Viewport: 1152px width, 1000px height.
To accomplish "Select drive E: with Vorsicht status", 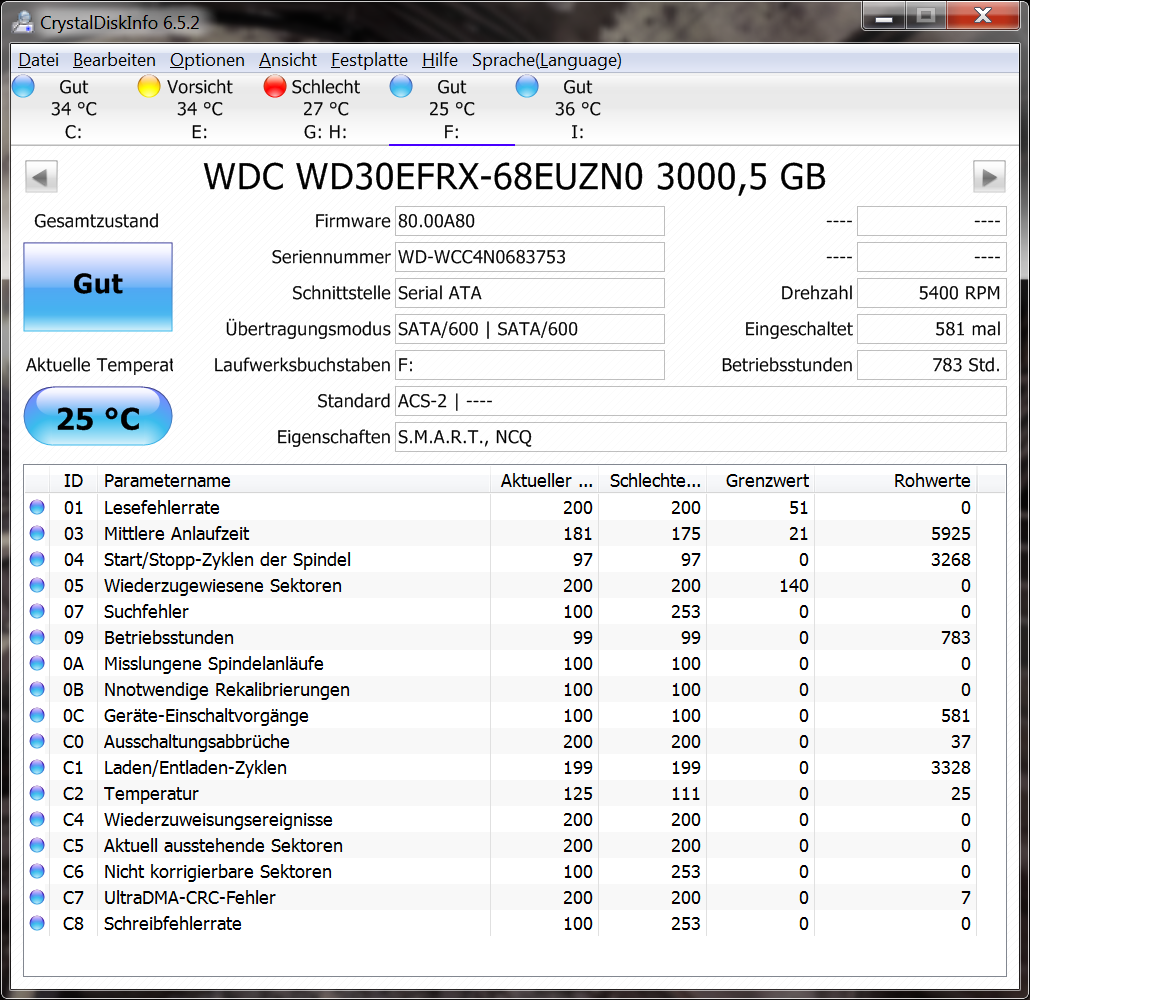I will (x=200, y=109).
